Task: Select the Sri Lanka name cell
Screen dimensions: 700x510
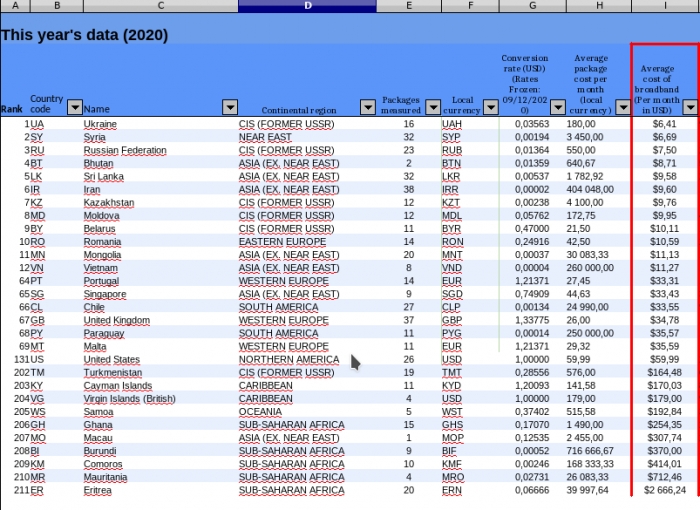Action: [161, 176]
